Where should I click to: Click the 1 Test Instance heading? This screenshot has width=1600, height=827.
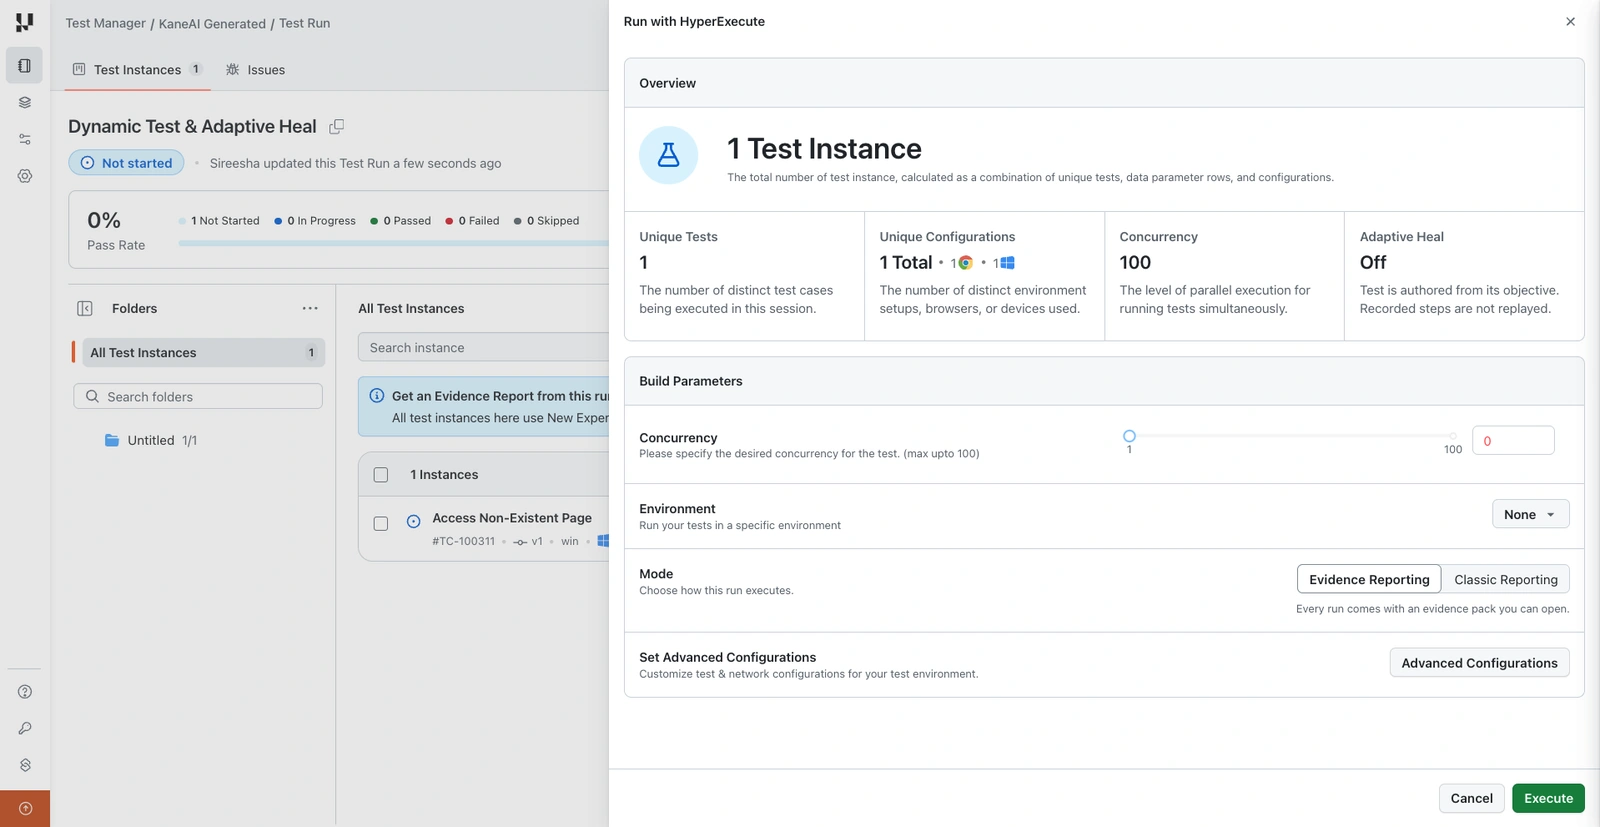pos(824,149)
